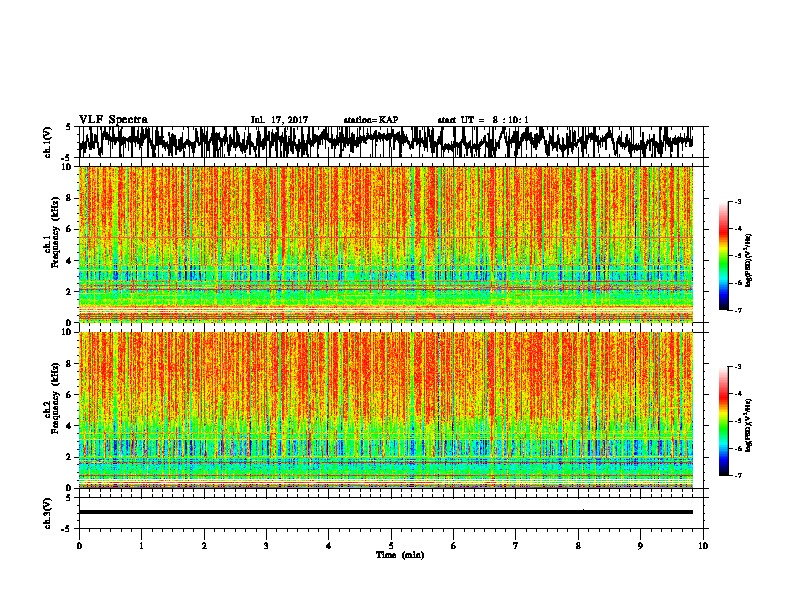This screenshot has width=792, height=612.
Task: Click inside the ch.1 spectrogram panel
Action: (386, 244)
